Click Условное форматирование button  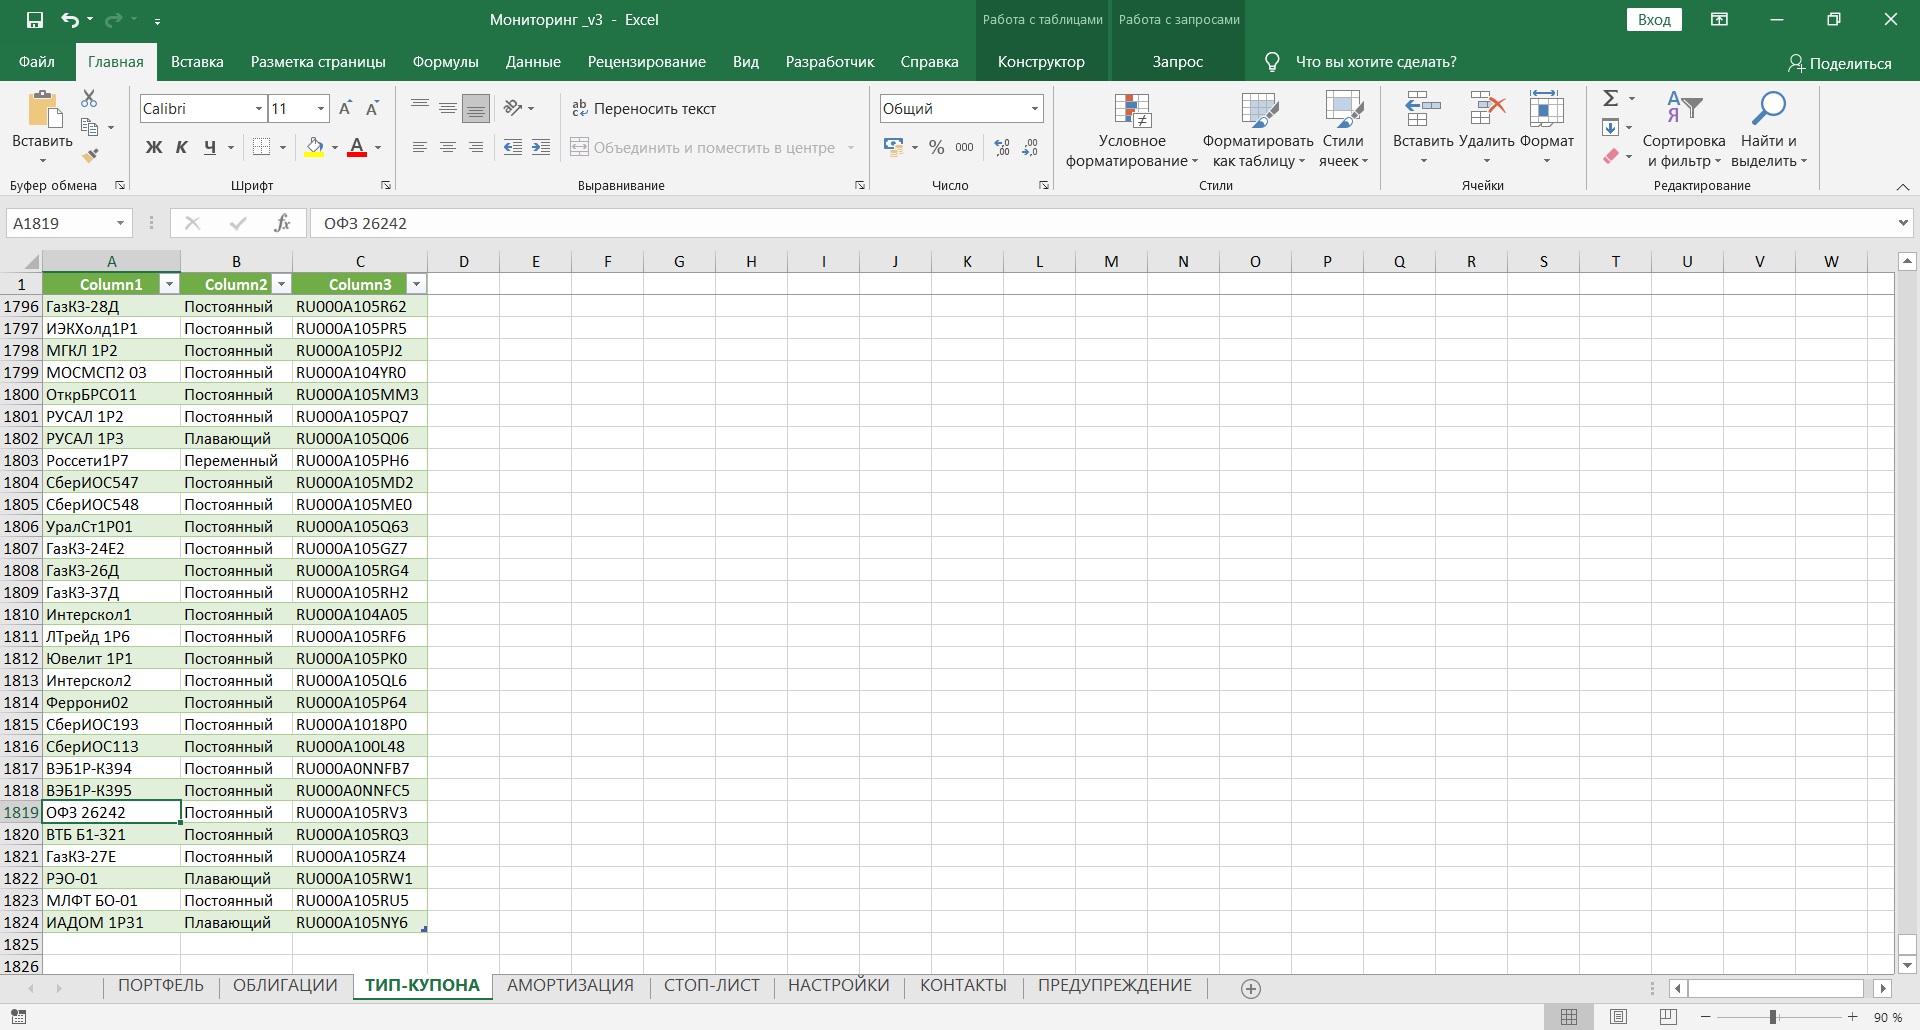point(1132,130)
